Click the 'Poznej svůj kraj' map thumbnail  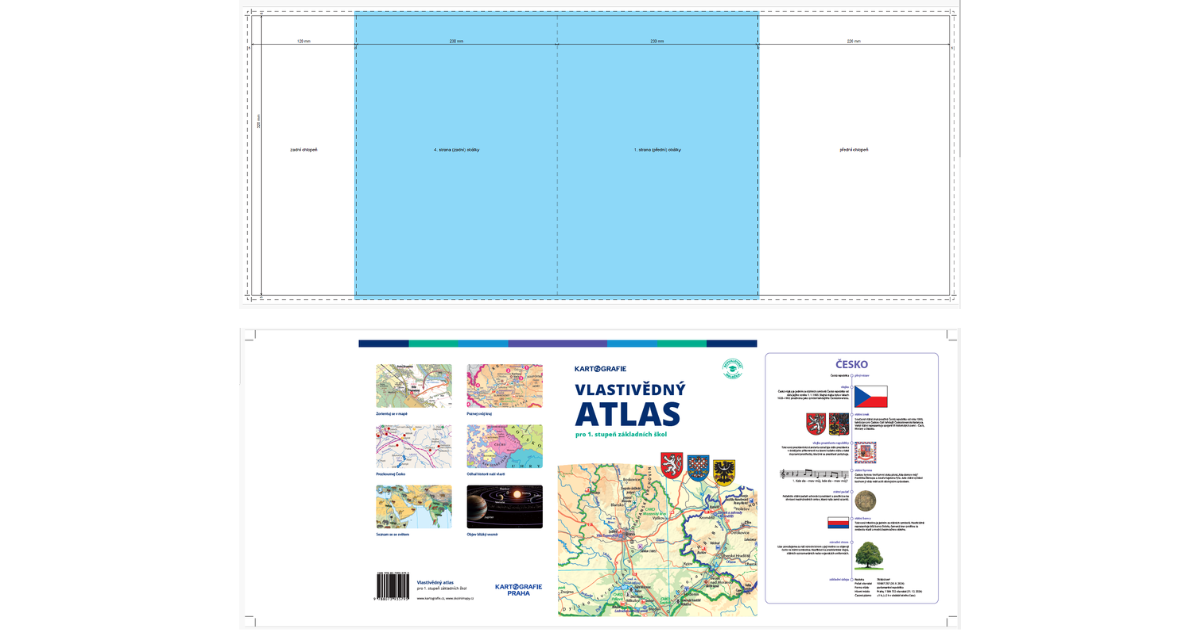[505, 385]
